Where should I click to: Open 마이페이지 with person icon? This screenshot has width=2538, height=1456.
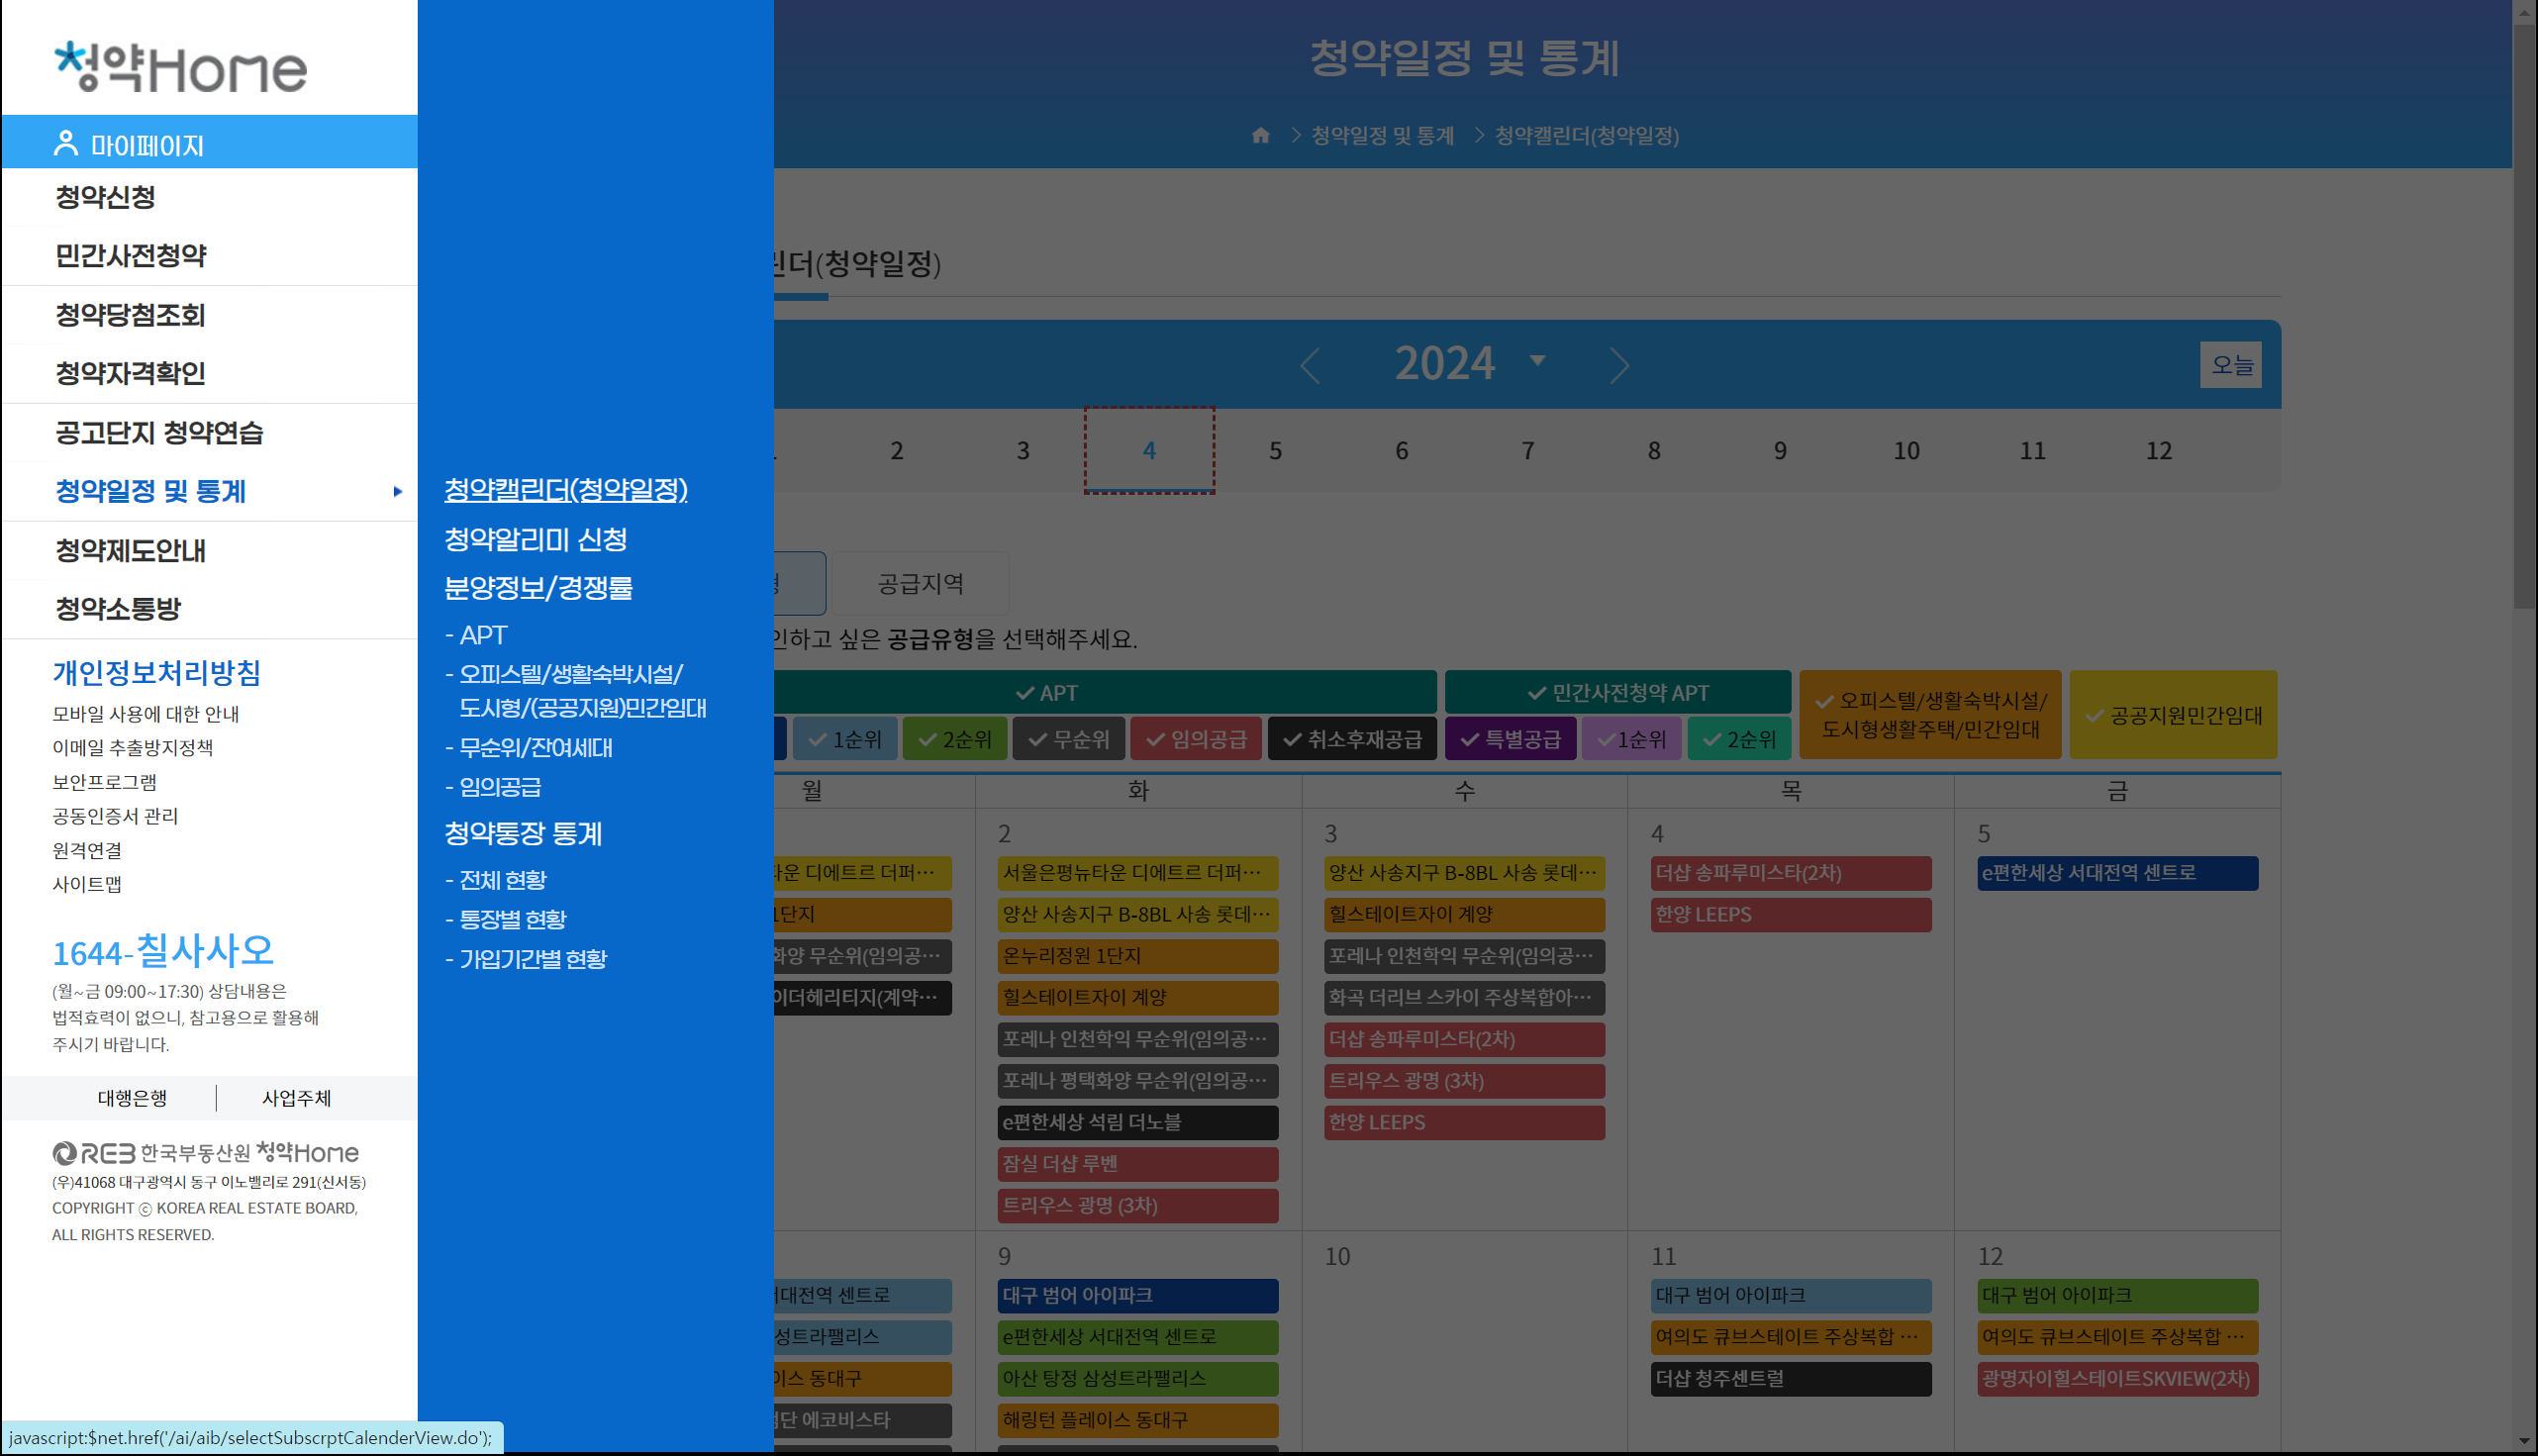(128, 145)
